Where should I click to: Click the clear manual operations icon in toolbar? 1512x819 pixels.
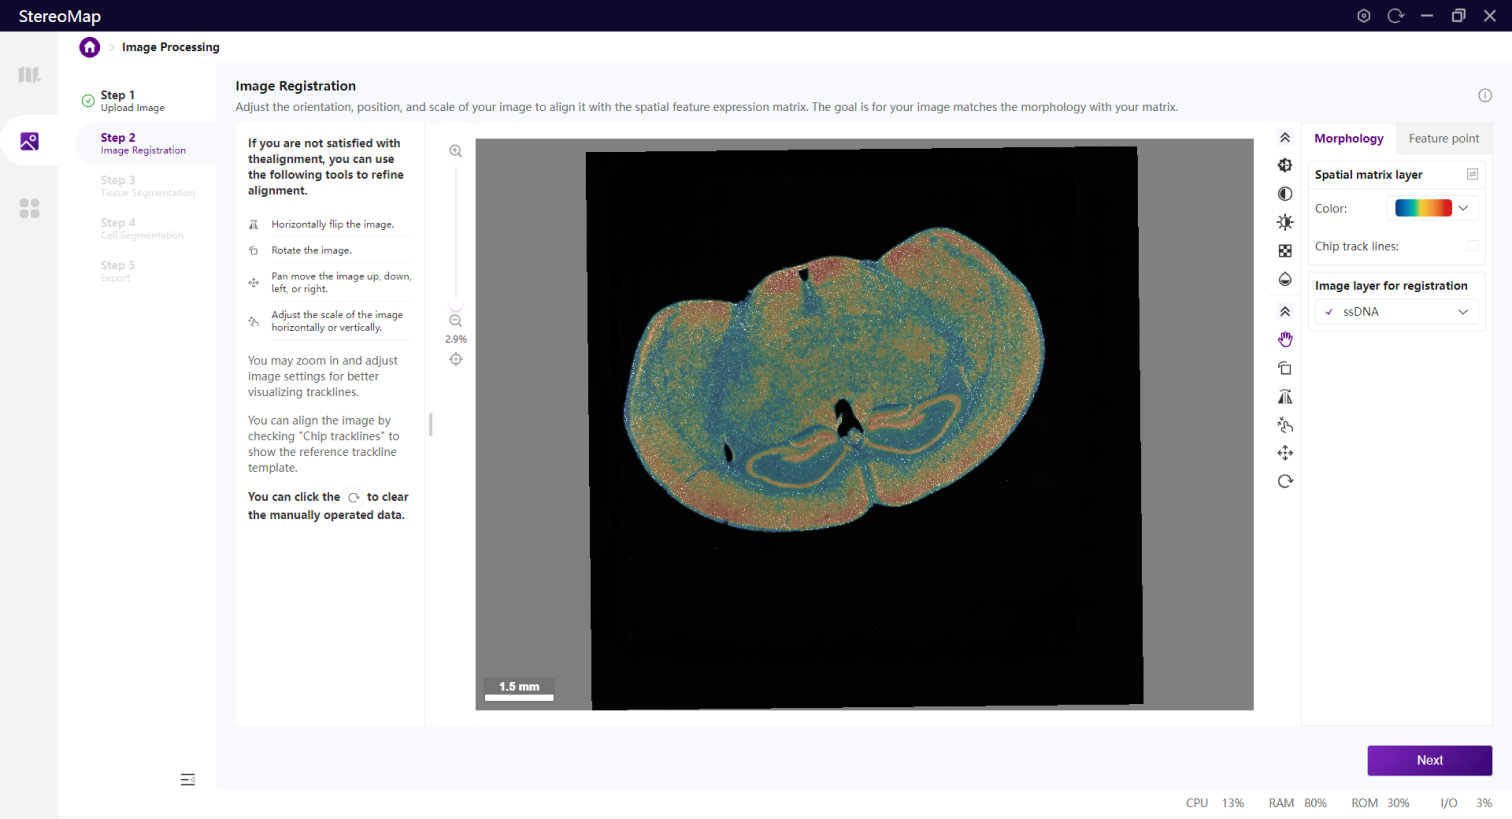1285,481
